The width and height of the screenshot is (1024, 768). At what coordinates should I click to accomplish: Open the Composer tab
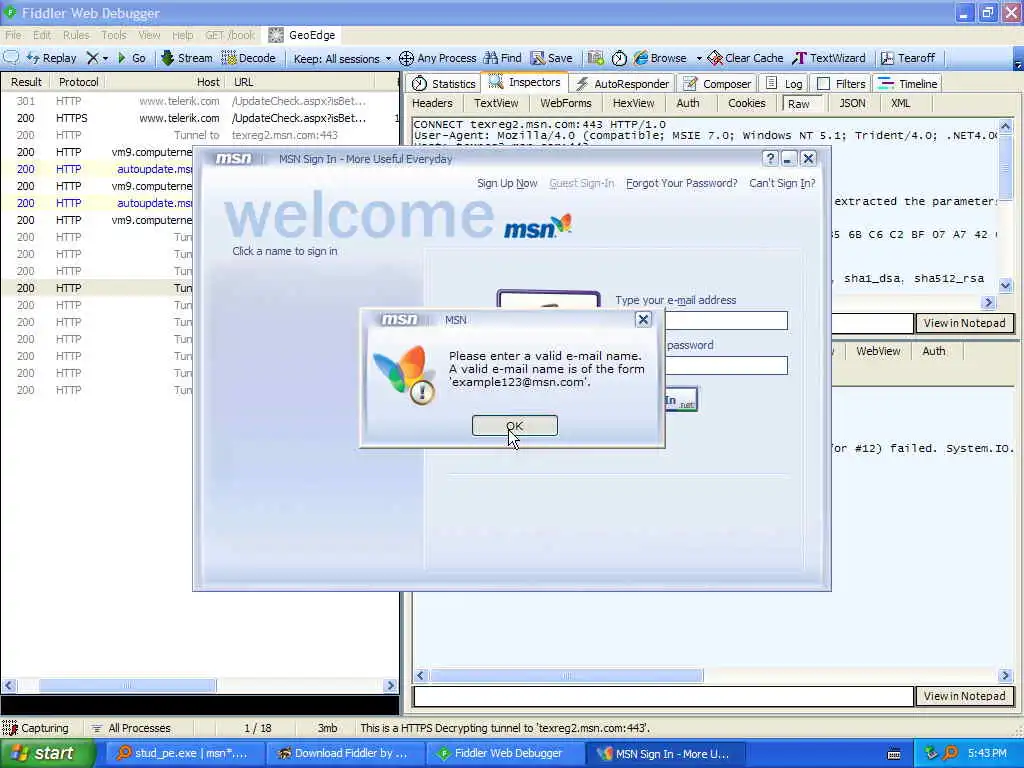[x=717, y=84]
